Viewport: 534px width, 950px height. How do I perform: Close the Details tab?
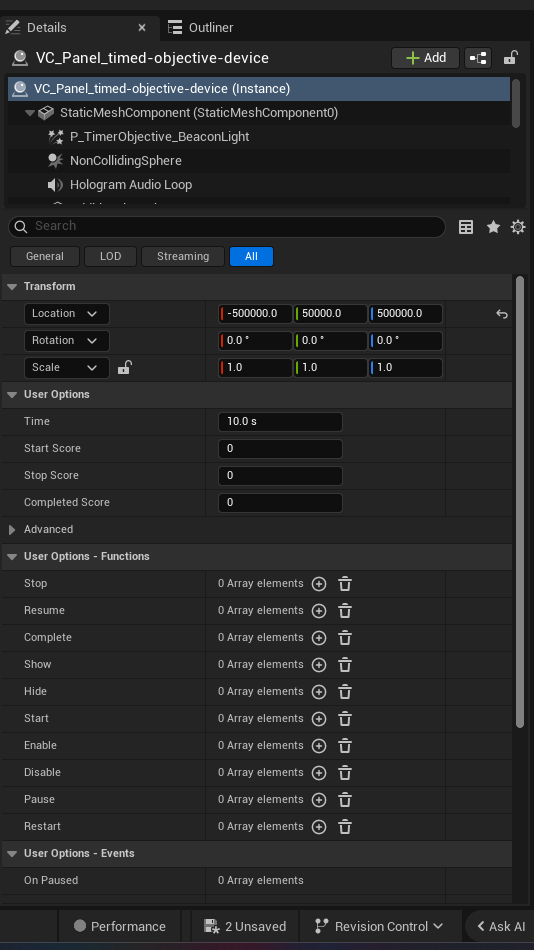(142, 28)
